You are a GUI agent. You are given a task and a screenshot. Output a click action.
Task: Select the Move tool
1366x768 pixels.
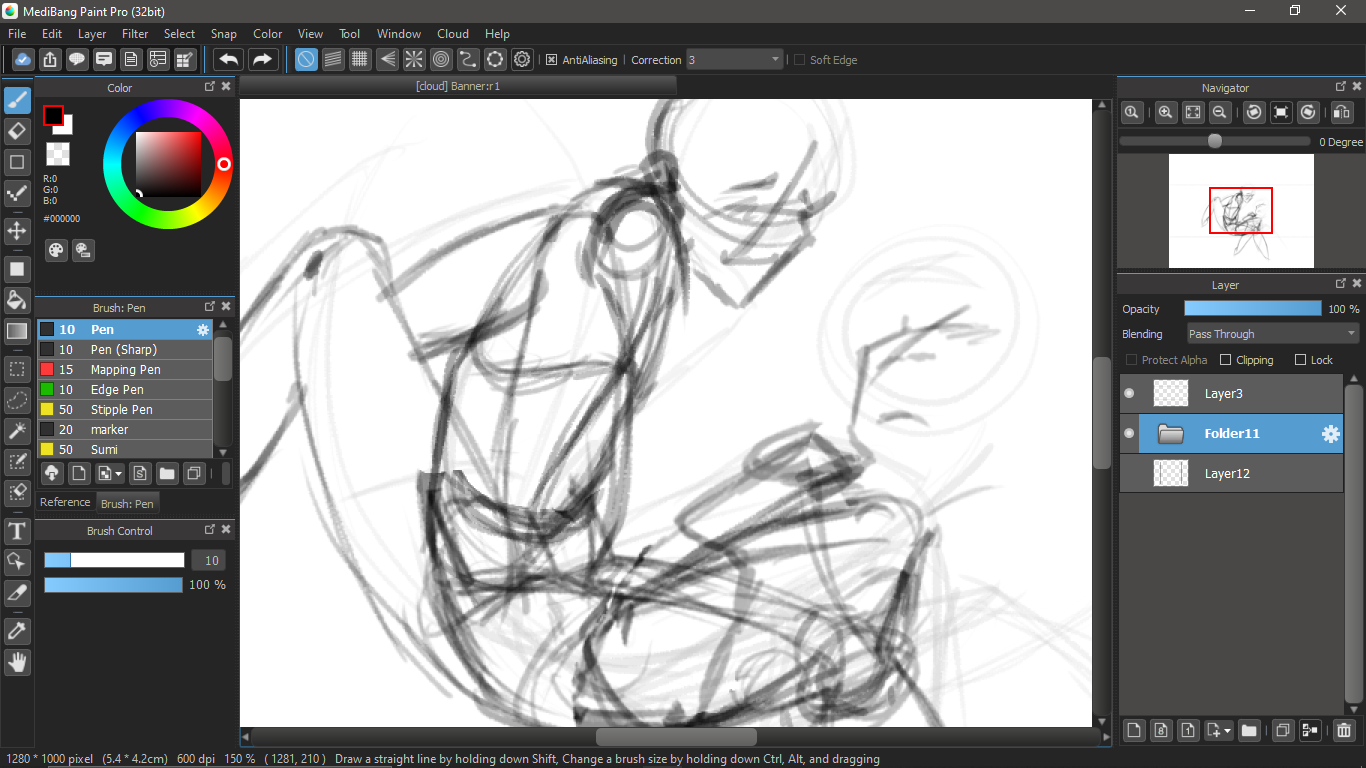17,231
